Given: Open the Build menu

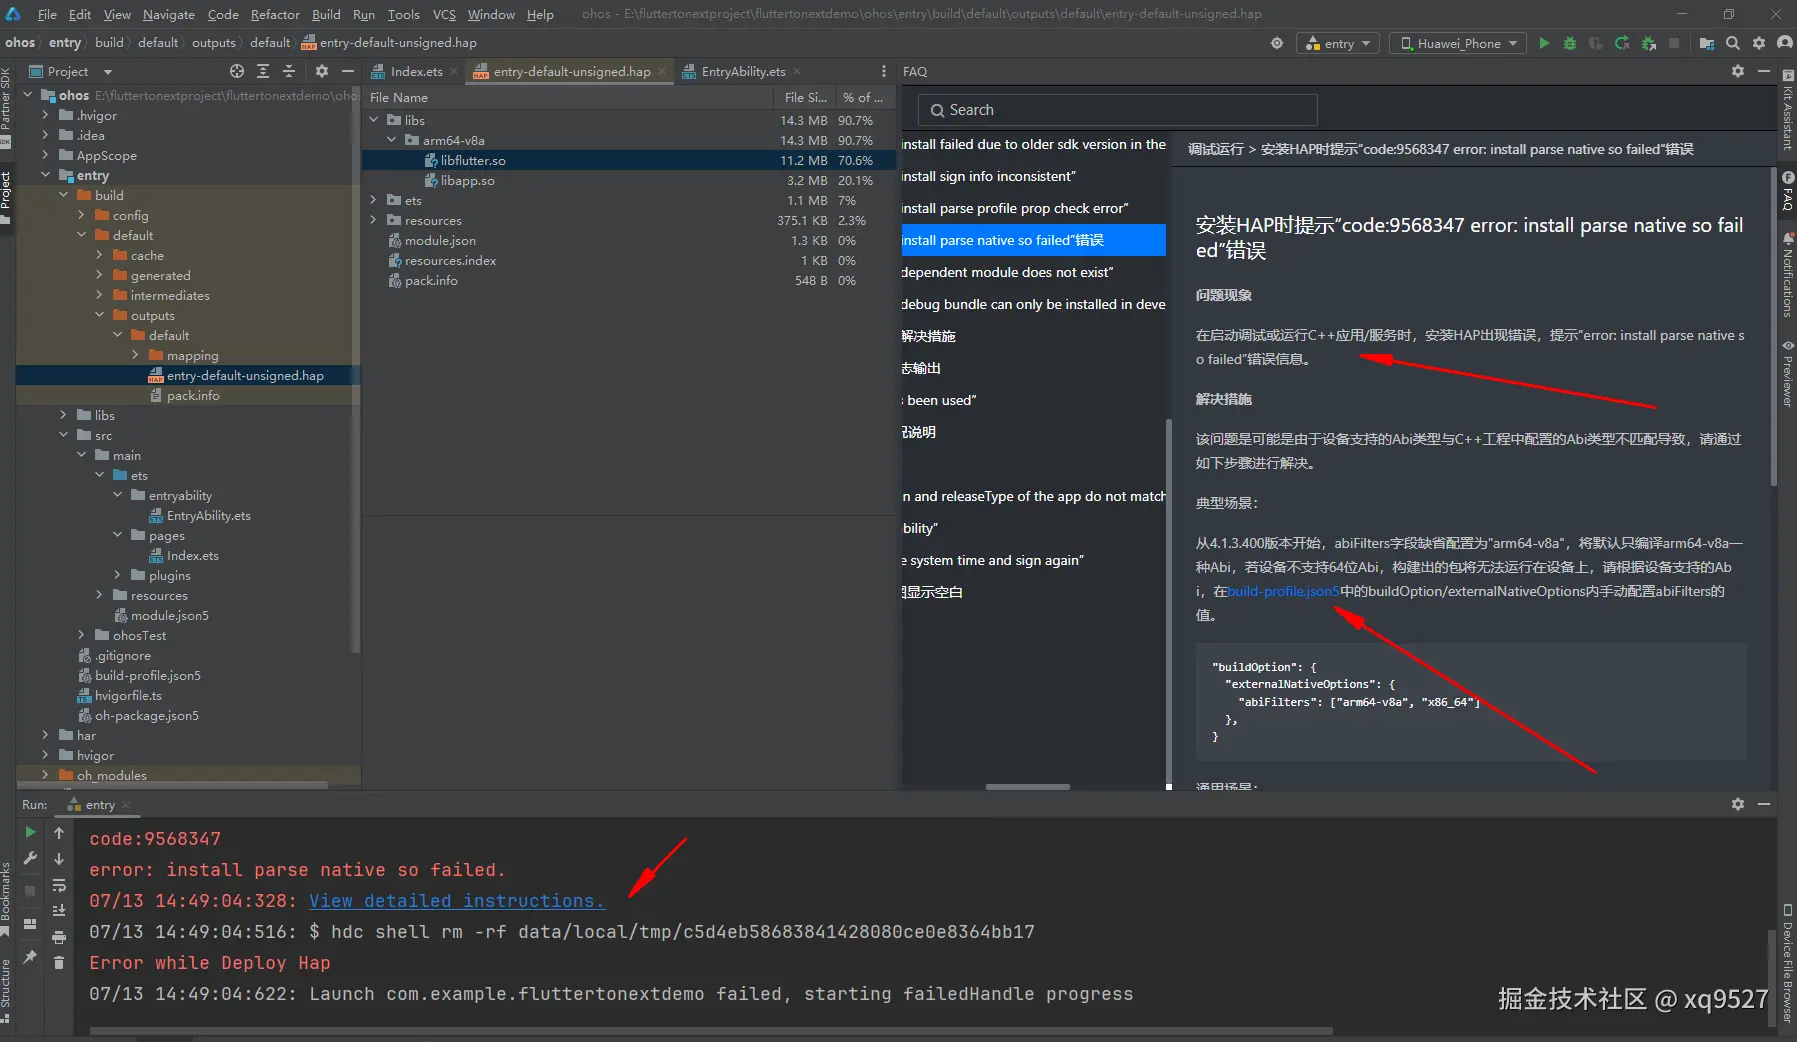Looking at the screenshot, I should point(326,14).
